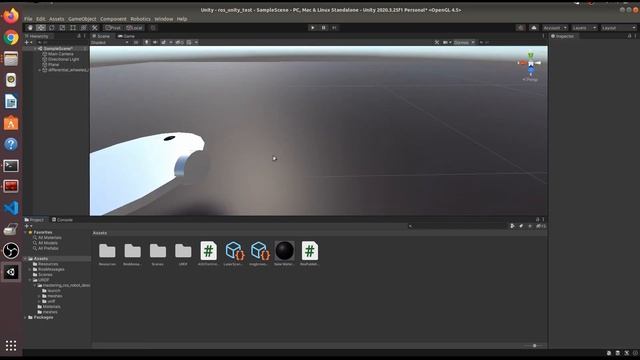The image size is (640, 360).
Task: Click the add (+) button in Hierarchy panel
Action: [x=28, y=42]
